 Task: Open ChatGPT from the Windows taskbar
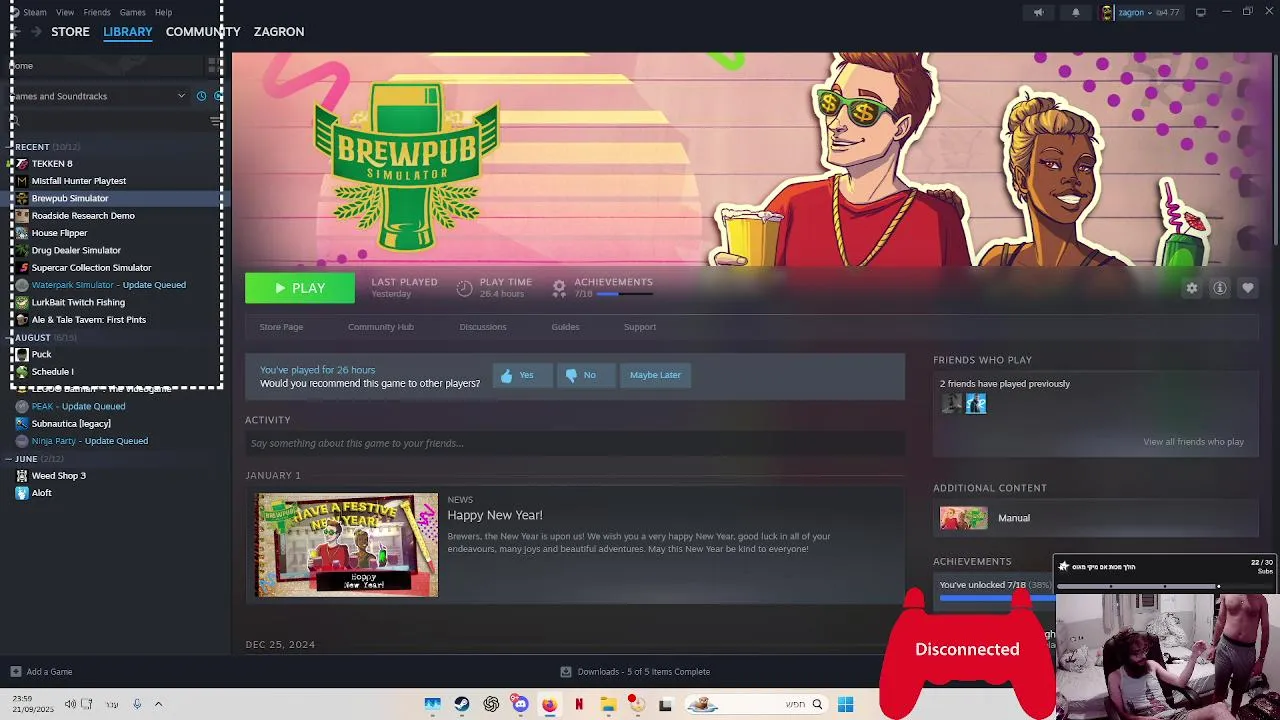pos(491,704)
